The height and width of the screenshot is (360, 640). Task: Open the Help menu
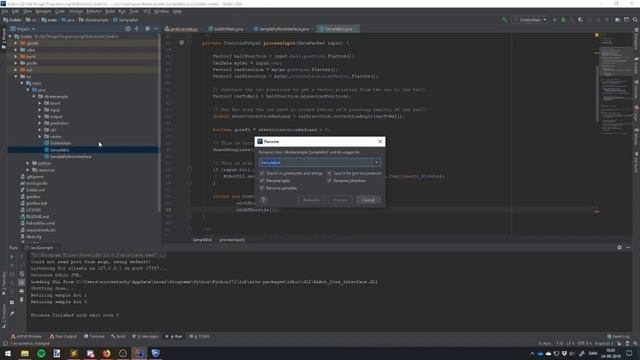click(177, 11)
